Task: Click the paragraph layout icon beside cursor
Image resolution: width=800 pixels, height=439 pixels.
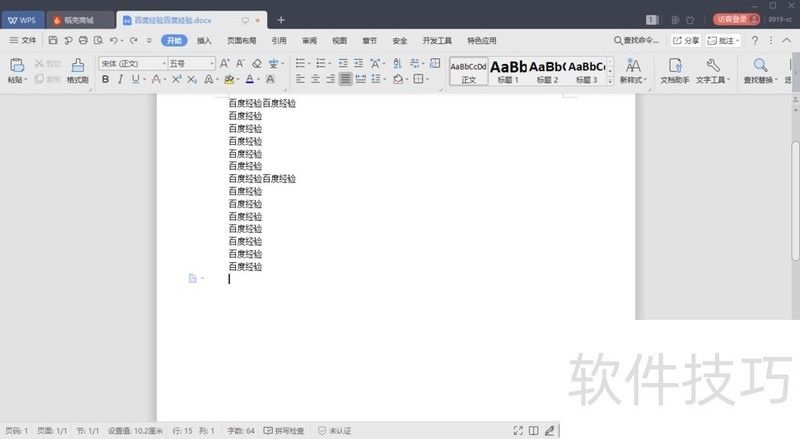Action: pyautogui.click(x=193, y=279)
